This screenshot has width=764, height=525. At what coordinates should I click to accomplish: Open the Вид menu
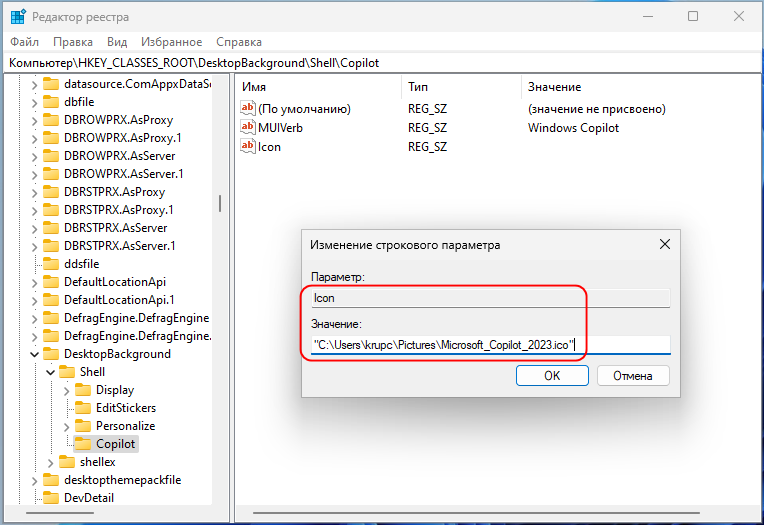(x=117, y=42)
